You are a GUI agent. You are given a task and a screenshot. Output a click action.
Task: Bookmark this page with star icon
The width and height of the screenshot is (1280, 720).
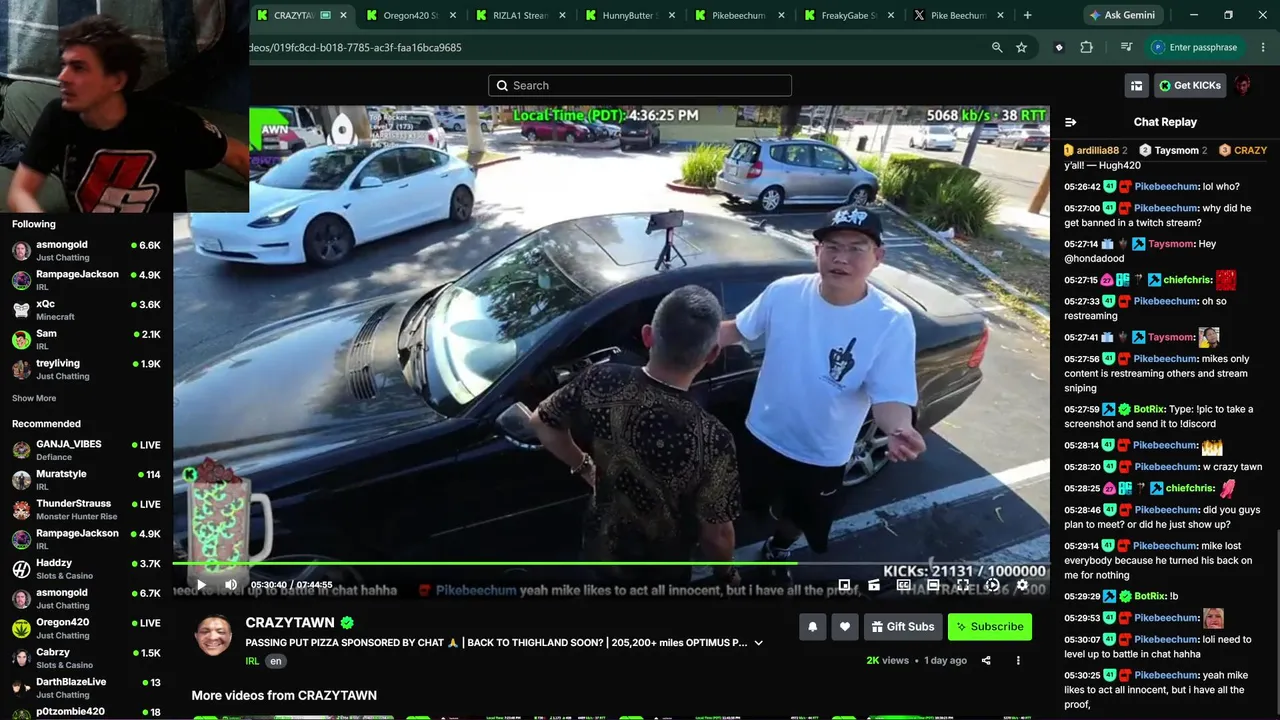pos(1021,47)
